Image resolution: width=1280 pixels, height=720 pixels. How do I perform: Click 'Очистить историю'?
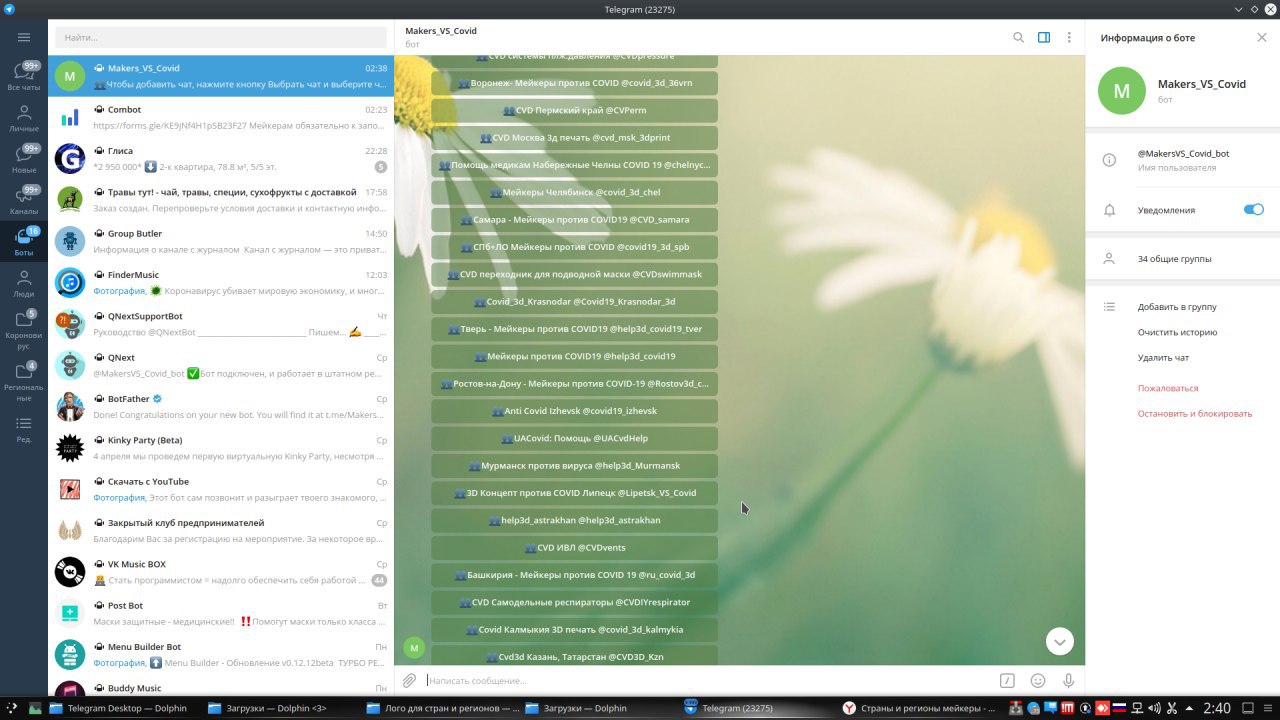pyautogui.click(x=1177, y=332)
